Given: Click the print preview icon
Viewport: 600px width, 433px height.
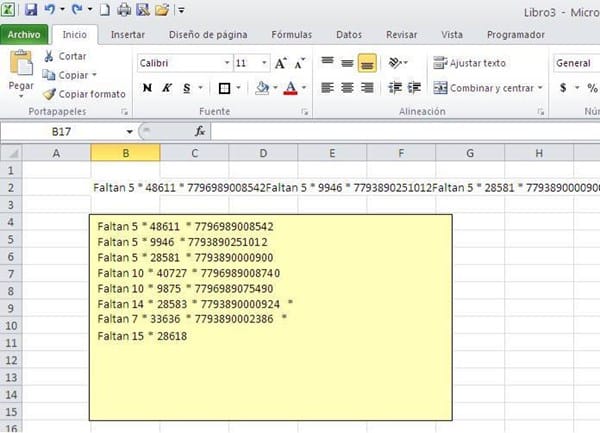Looking at the screenshot, I should (143, 9).
